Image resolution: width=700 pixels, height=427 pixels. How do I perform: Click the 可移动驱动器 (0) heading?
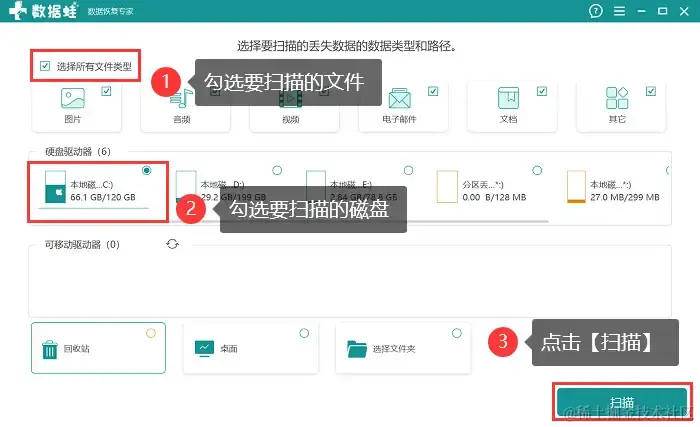pyautogui.click(x=82, y=244)
